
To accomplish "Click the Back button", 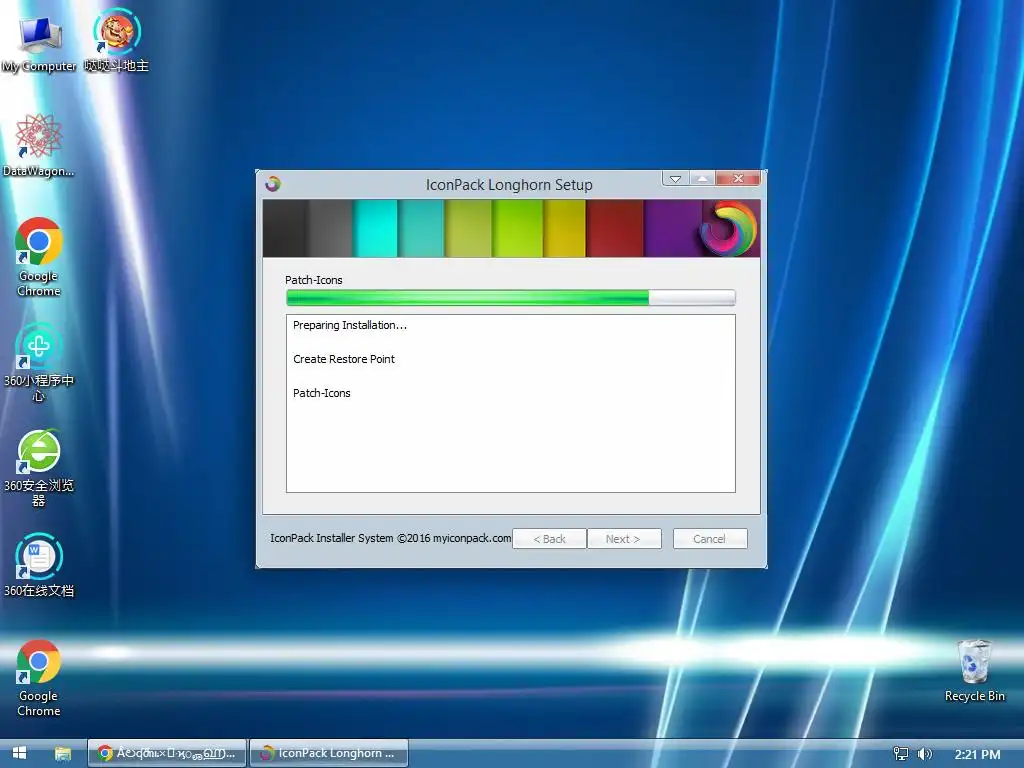I will 549,539.
